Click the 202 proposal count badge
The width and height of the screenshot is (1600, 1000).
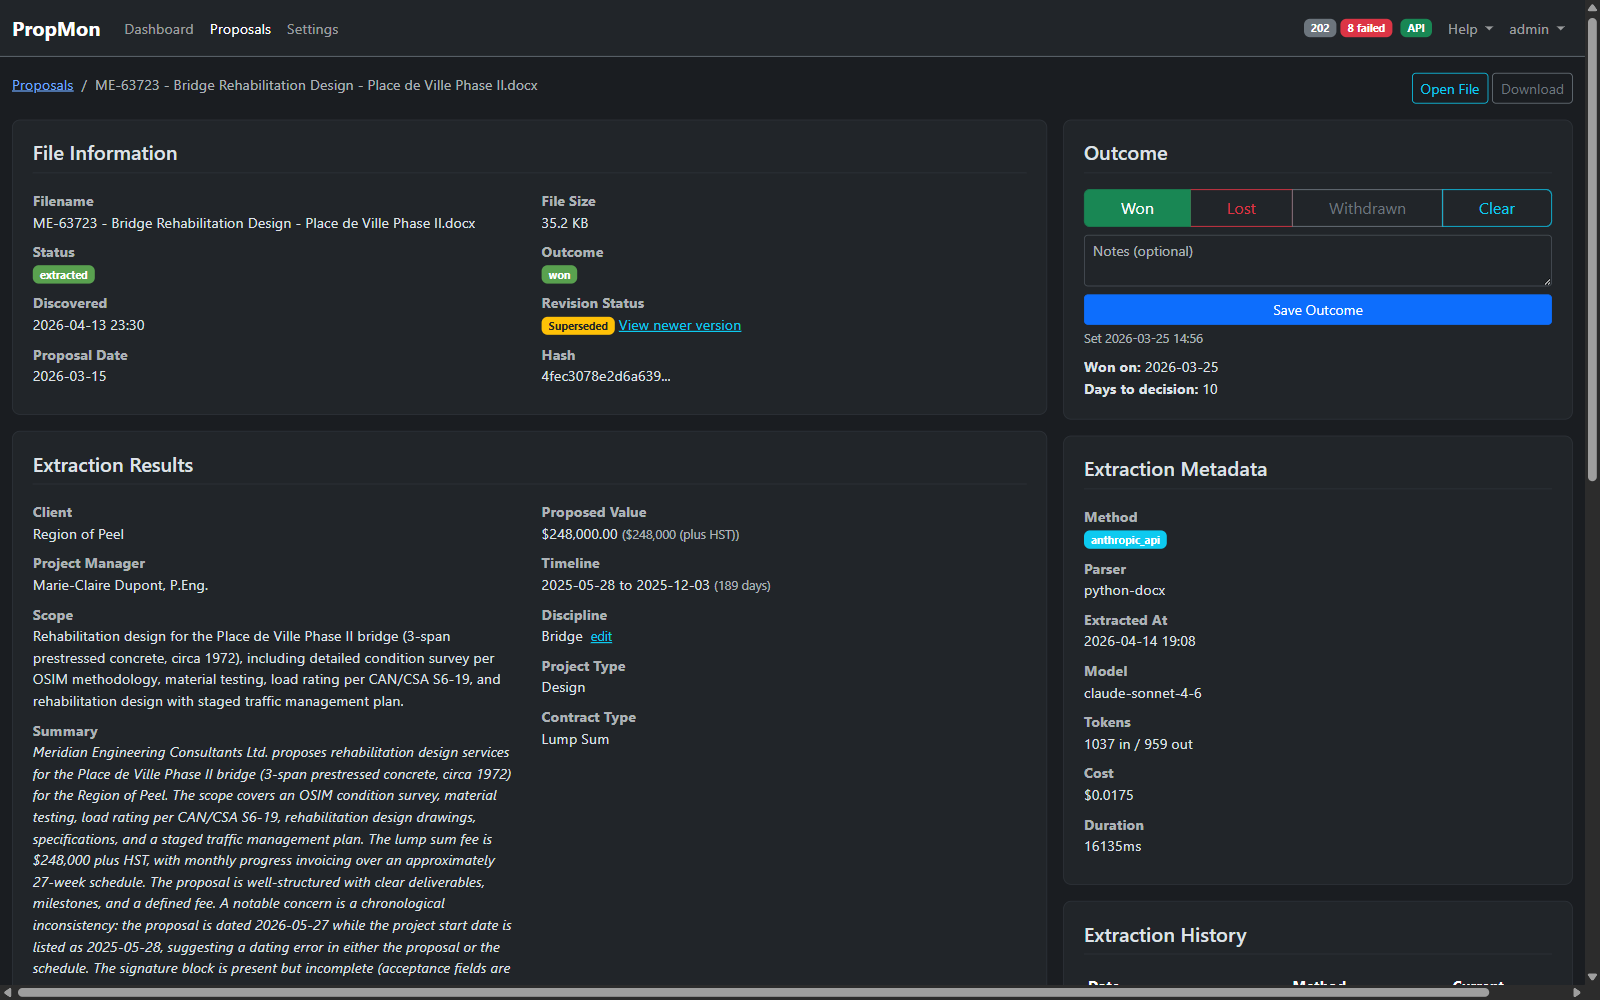(x=1319, y=28)
